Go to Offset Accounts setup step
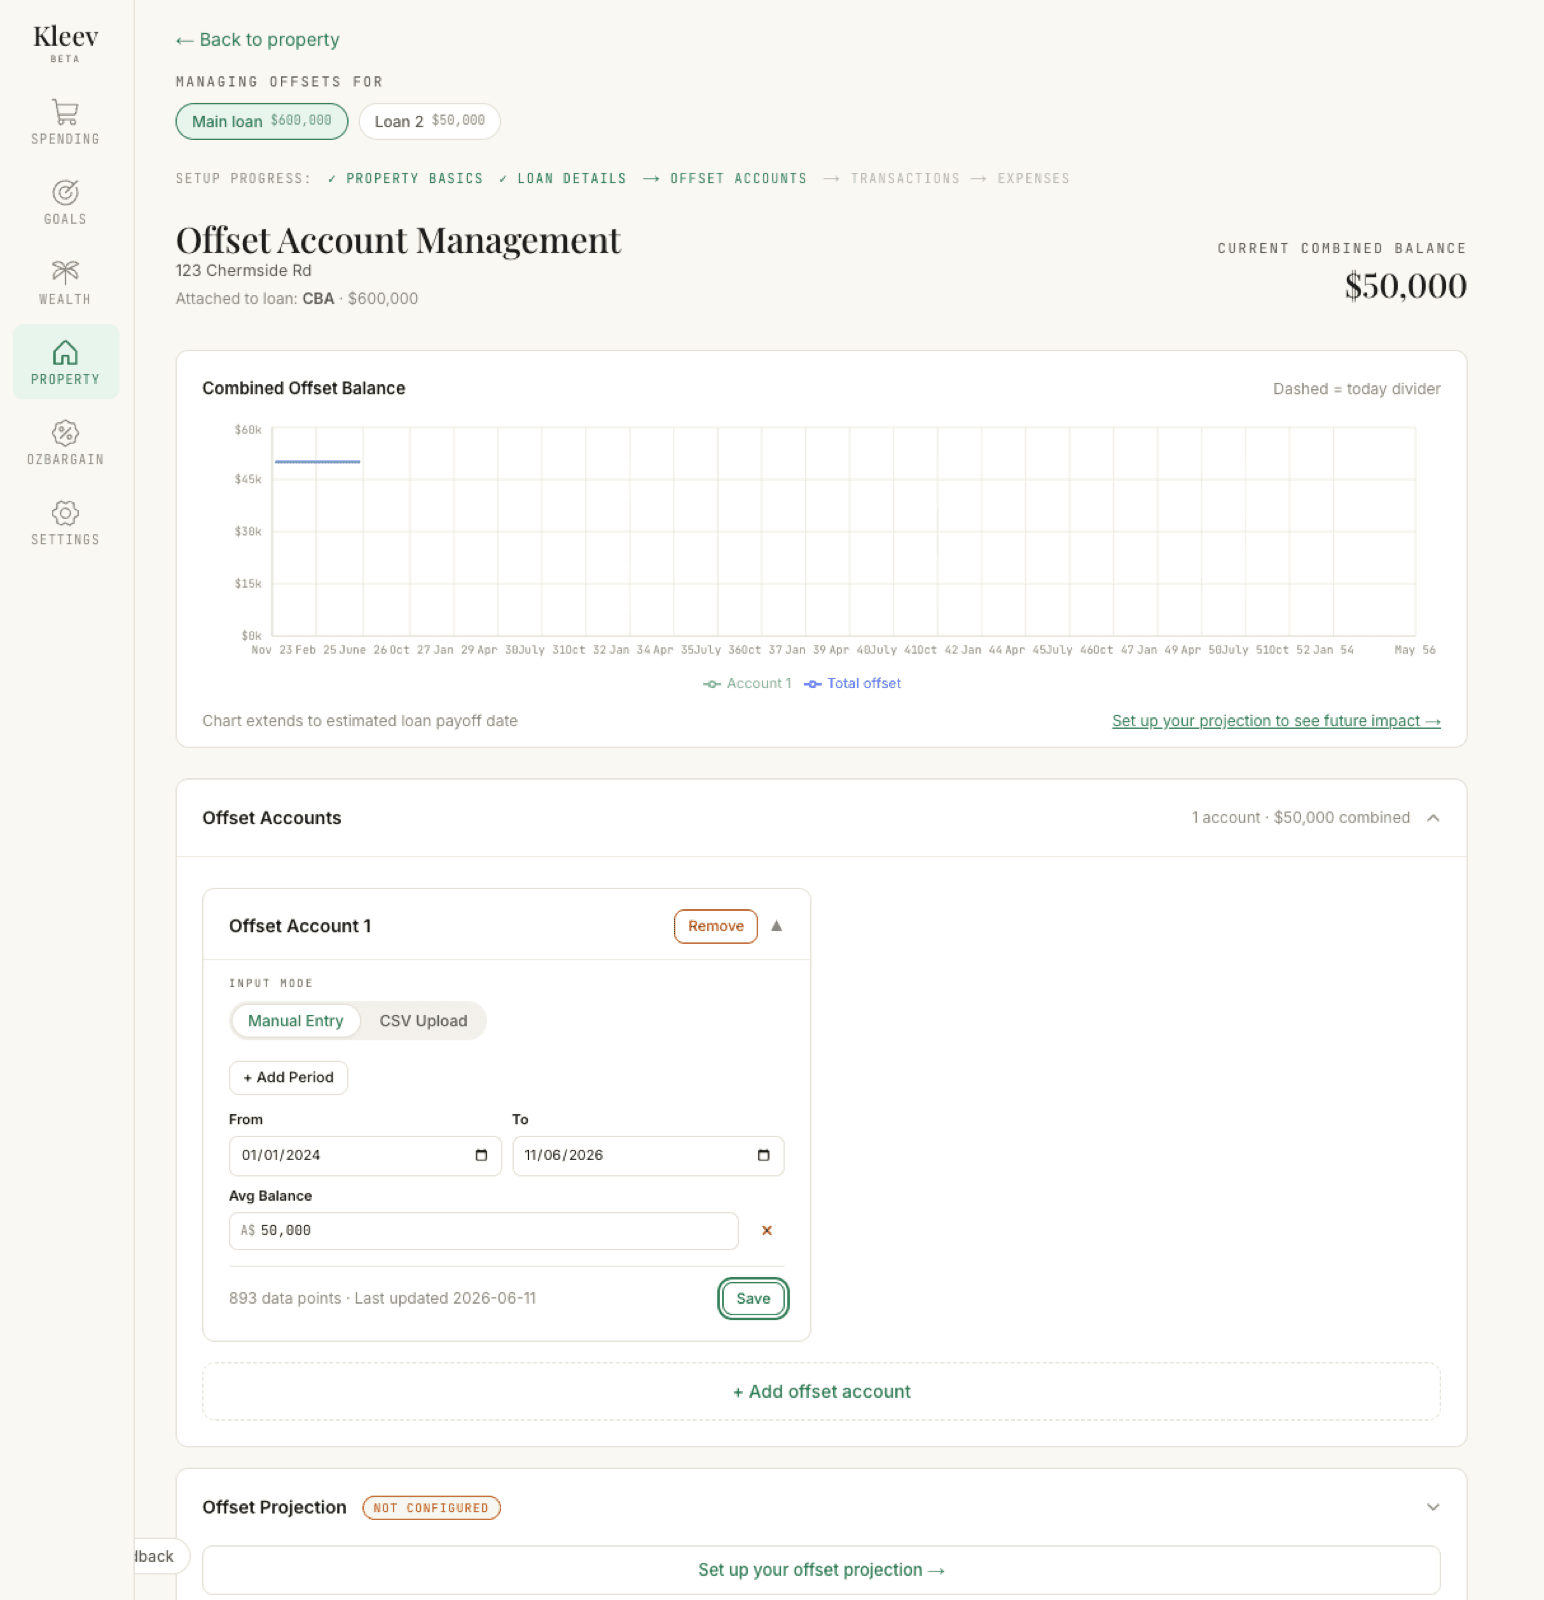Screen dimensions: 1544x1600 click(725, 178)
